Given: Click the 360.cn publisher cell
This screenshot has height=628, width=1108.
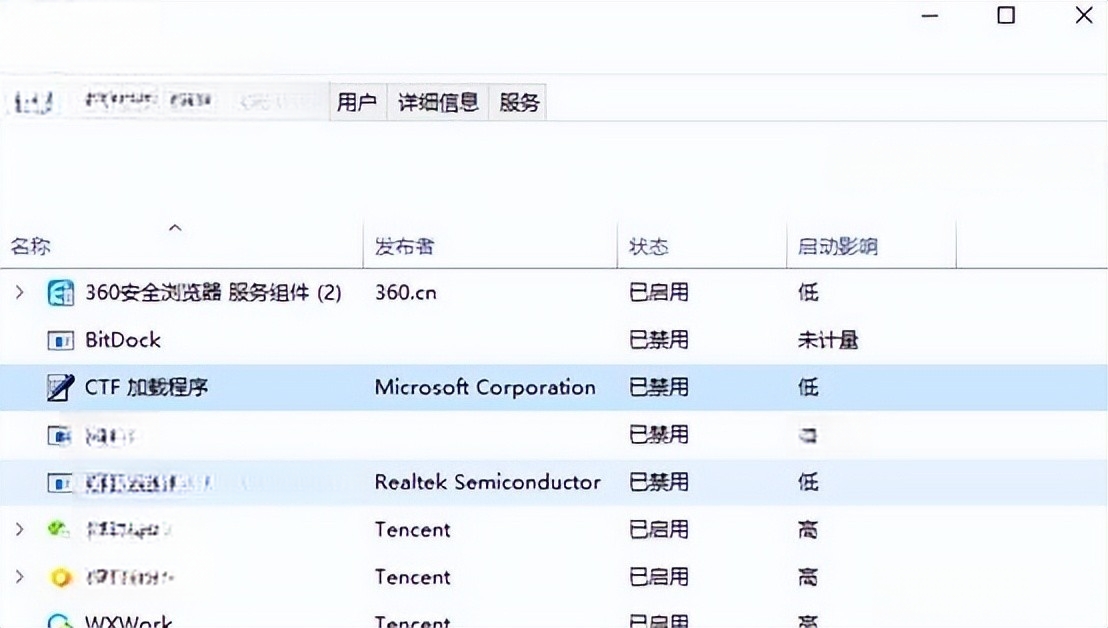Looking at the screenshot, I should click(x=406, y=292).
